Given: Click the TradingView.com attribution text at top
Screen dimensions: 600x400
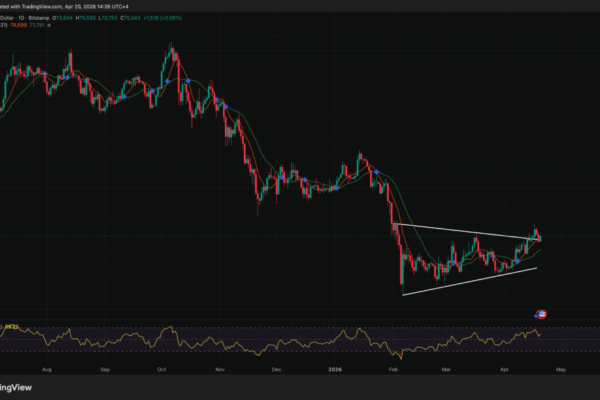Looking at the screenshot, I should click(x=40, y=5).
